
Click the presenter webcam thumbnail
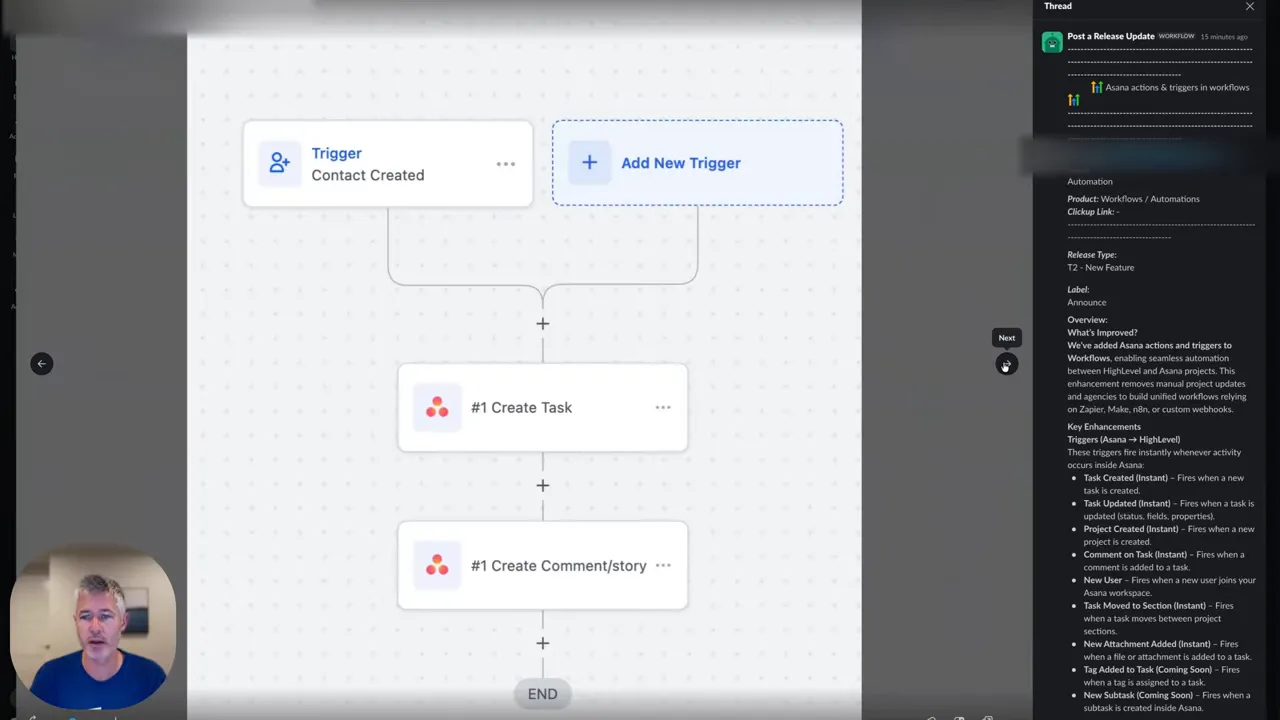(x=93, y=628)
